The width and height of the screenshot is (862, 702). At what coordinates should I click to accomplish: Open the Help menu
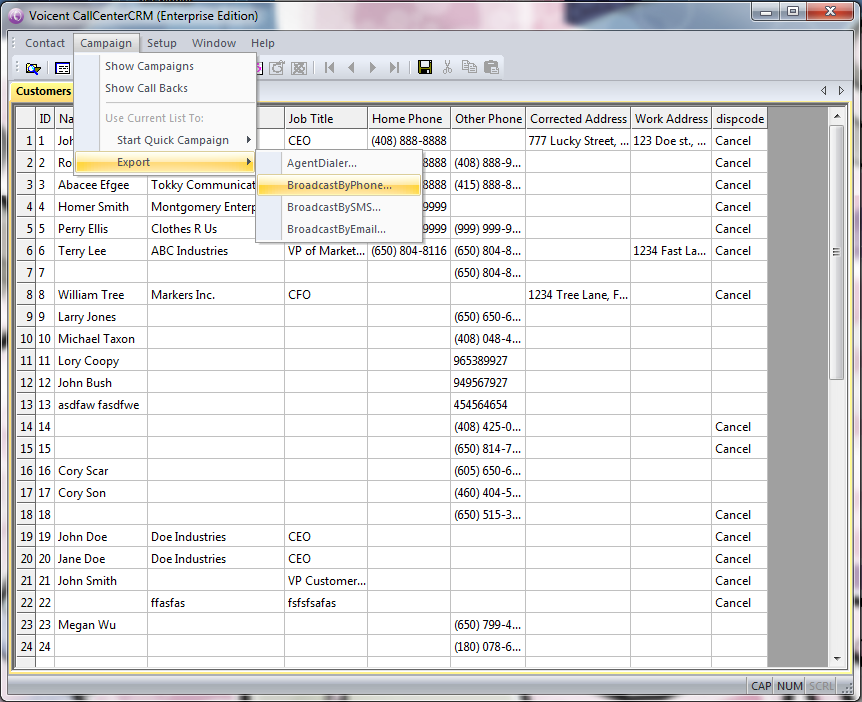263,43
